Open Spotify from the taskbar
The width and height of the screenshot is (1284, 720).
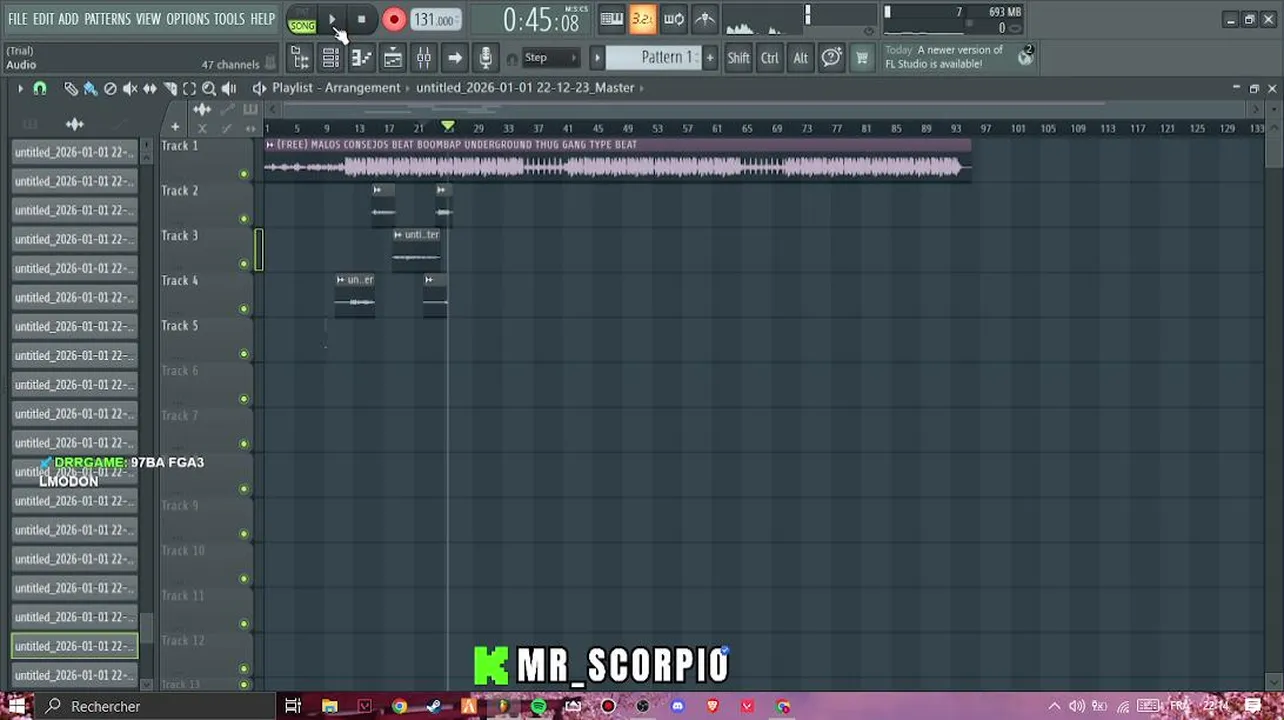coord(538,706)
